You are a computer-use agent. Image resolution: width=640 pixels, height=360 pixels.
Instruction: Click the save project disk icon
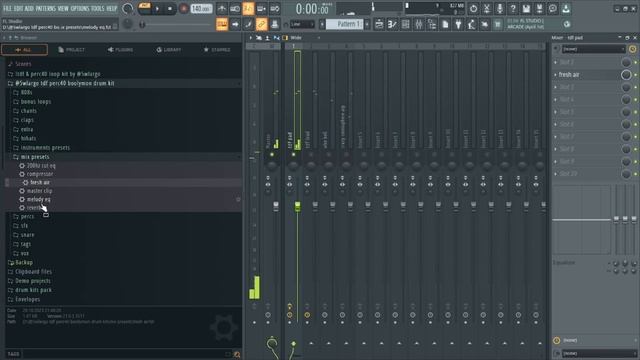pos(526,9)
